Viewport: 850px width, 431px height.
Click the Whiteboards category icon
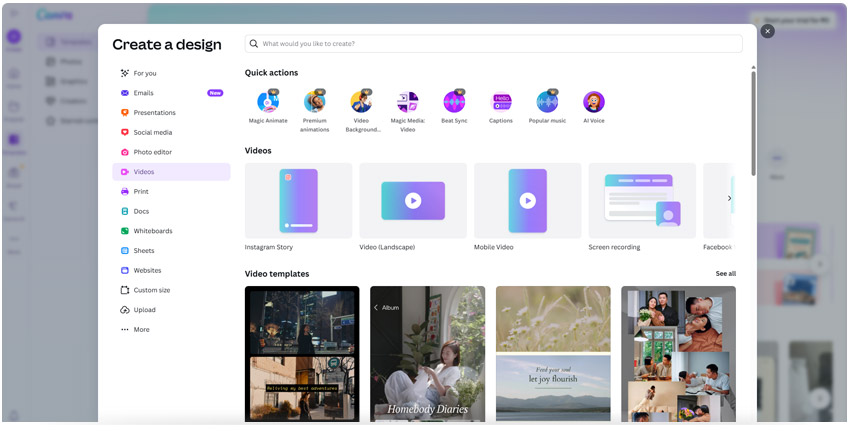(125, 231)
